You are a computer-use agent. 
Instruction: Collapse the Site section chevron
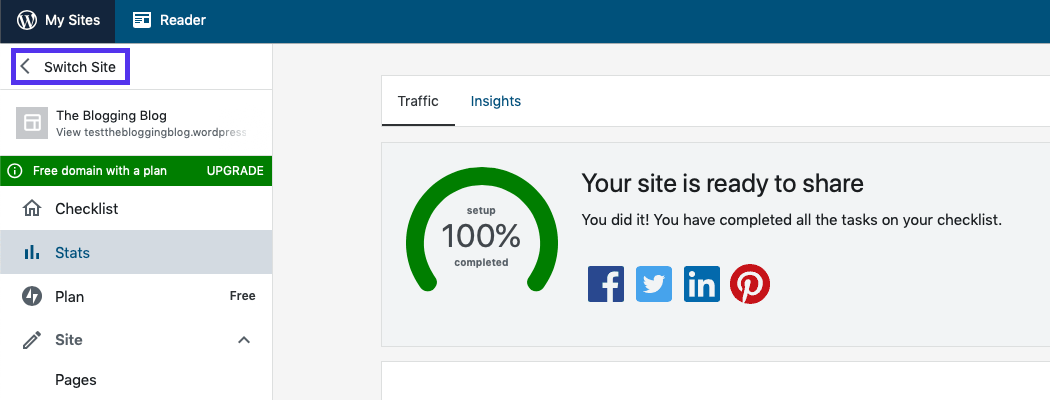[x=243, y=341]
